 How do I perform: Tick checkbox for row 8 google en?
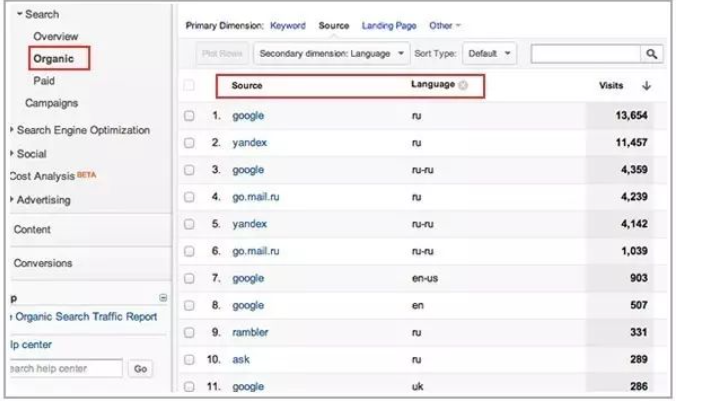click(x=189, y=306)
